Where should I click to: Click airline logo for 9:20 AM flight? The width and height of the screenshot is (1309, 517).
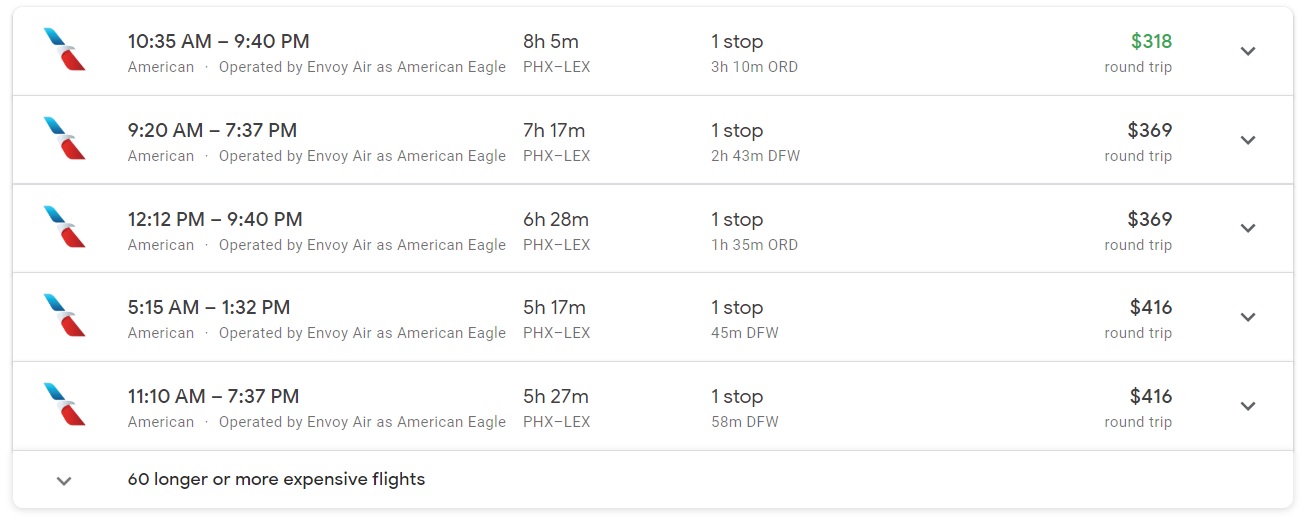(x=64, y=139)
